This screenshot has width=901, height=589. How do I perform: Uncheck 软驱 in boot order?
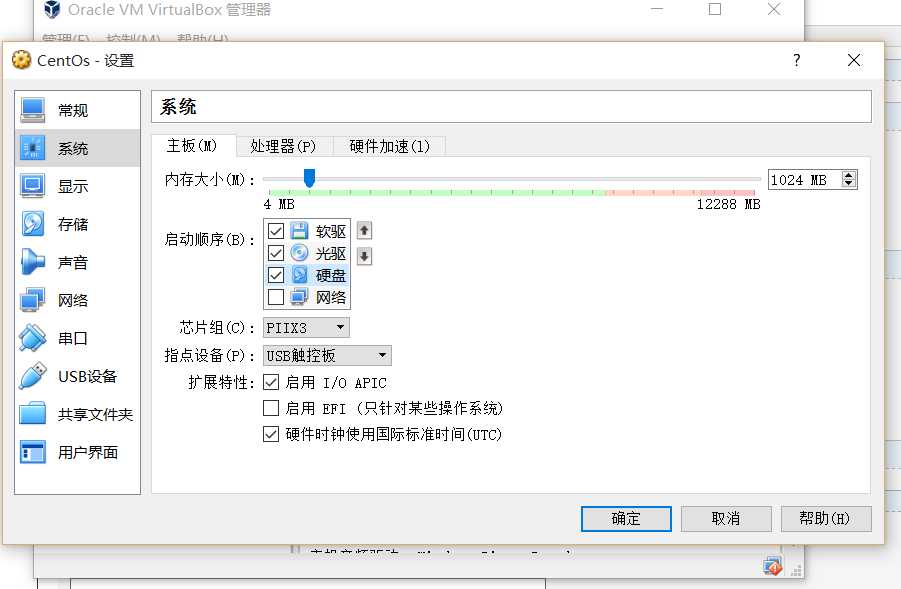[x=276, y=231]
